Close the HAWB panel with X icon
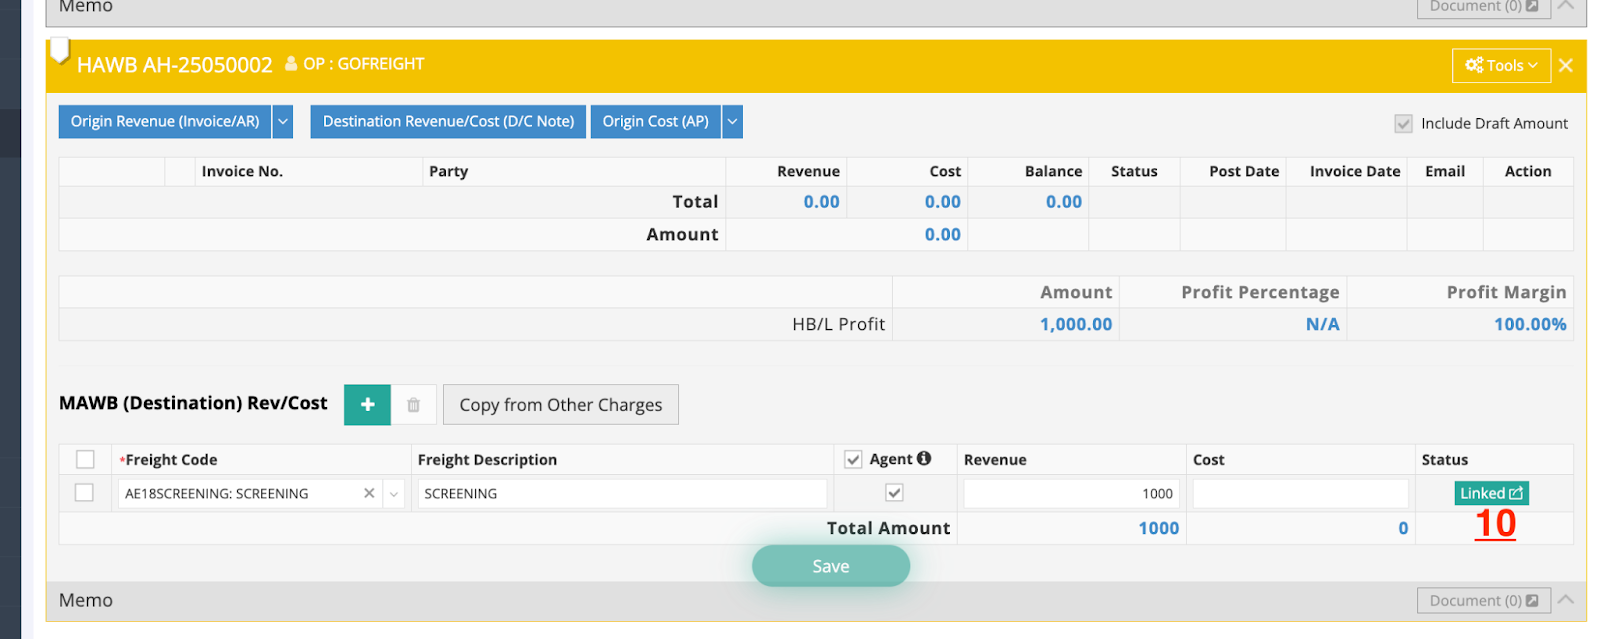 1565,65
